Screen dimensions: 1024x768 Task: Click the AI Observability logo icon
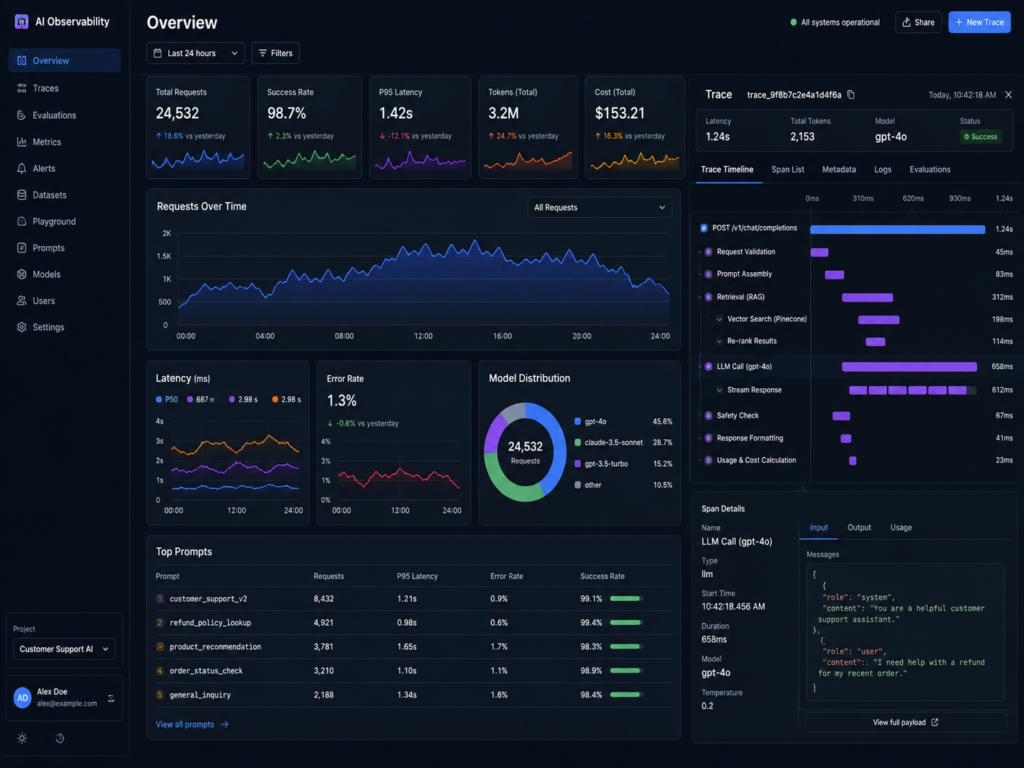(22, 22)
